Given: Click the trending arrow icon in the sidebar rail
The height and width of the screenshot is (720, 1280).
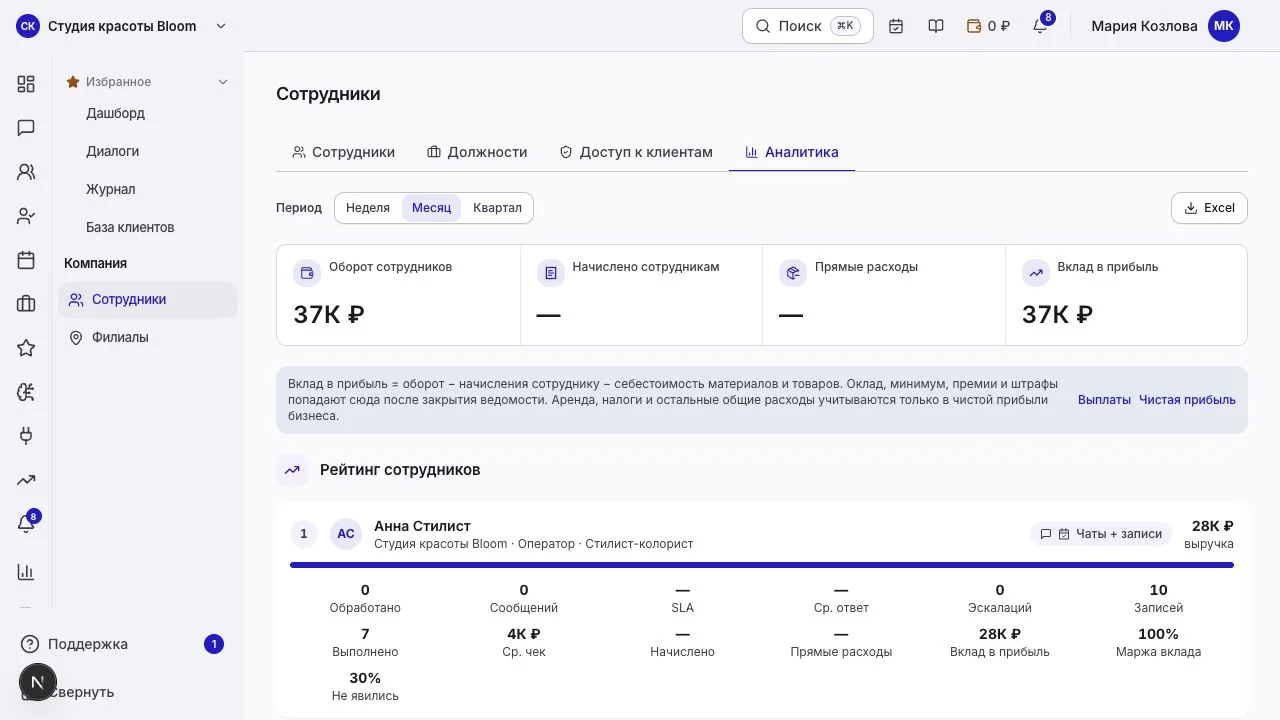Looking at the screenshot, I should click(x=26, y=480).
